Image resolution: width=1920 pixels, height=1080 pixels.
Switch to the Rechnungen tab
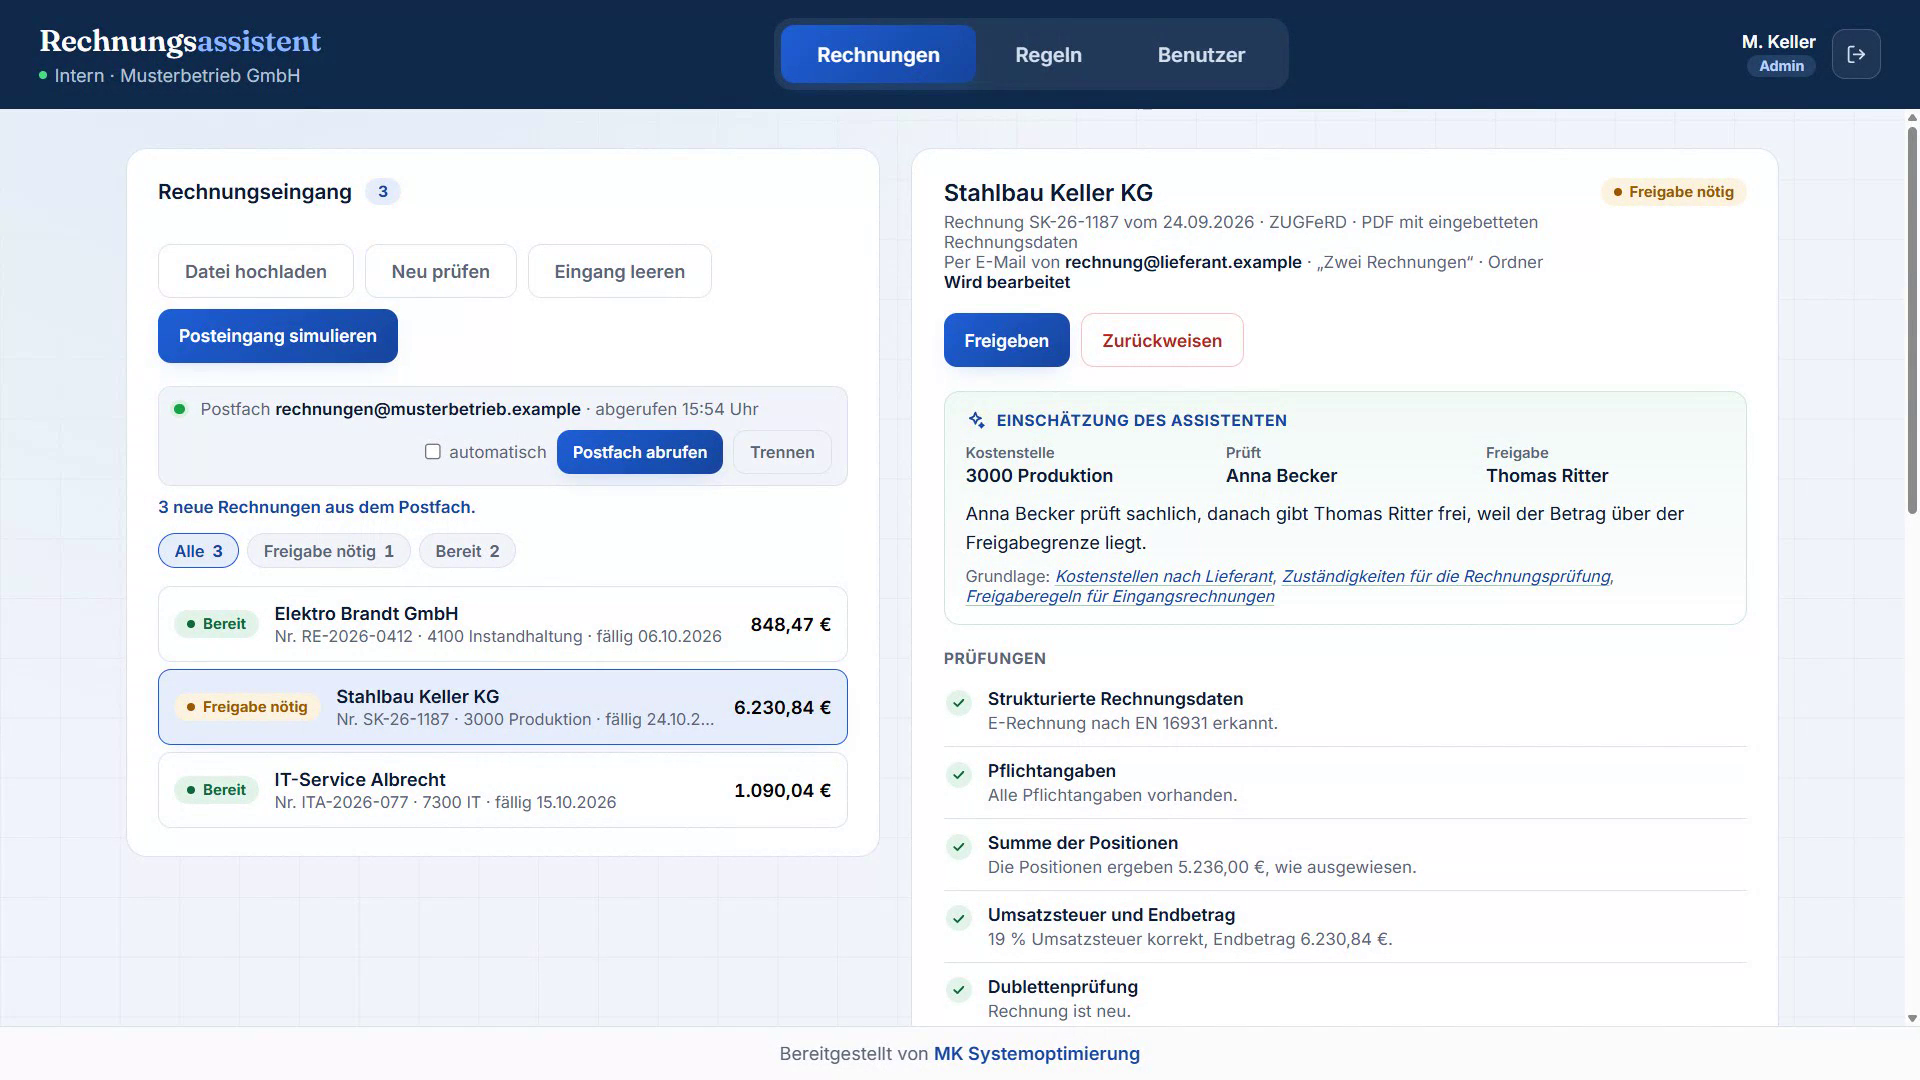click(x=878, y=54)
